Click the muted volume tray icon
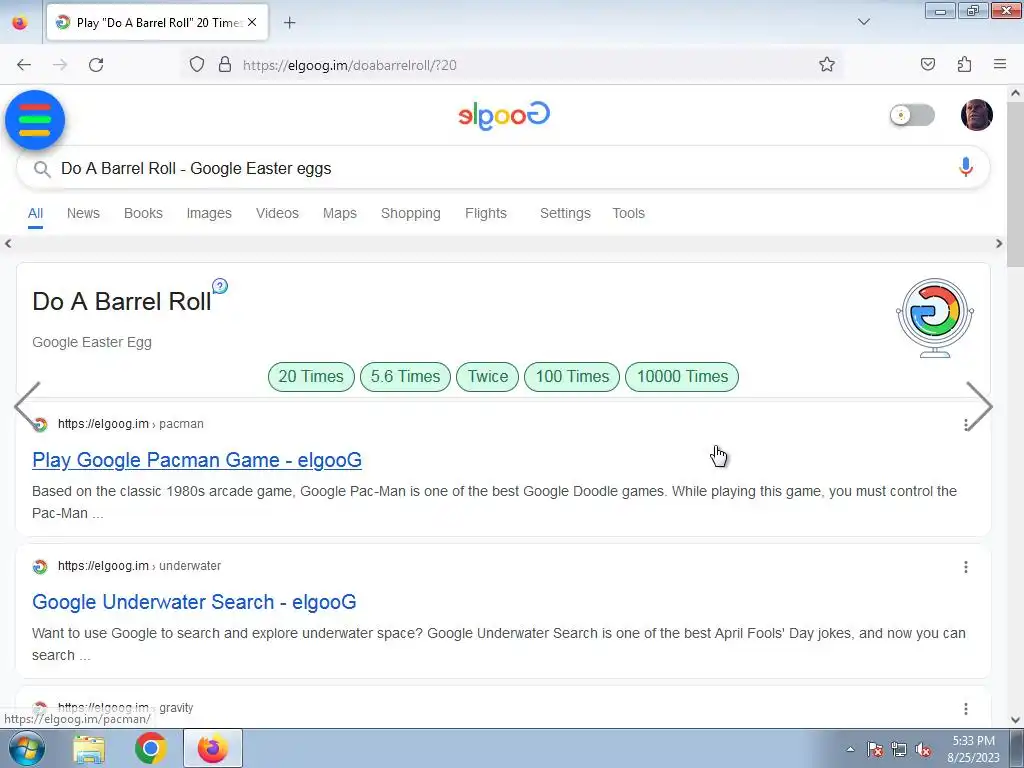Viewport: 1024px width, 768px height. [x=923, y=749]
